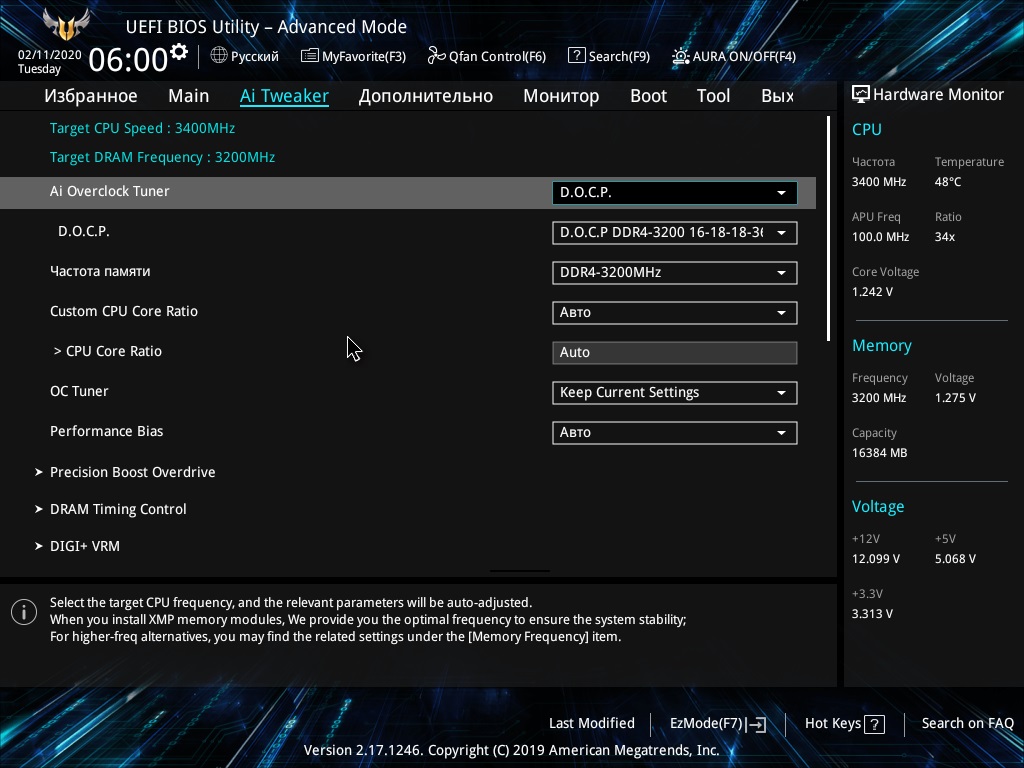Open the Custom CPU Core Ratio dropdown

[x=675, y=312]
